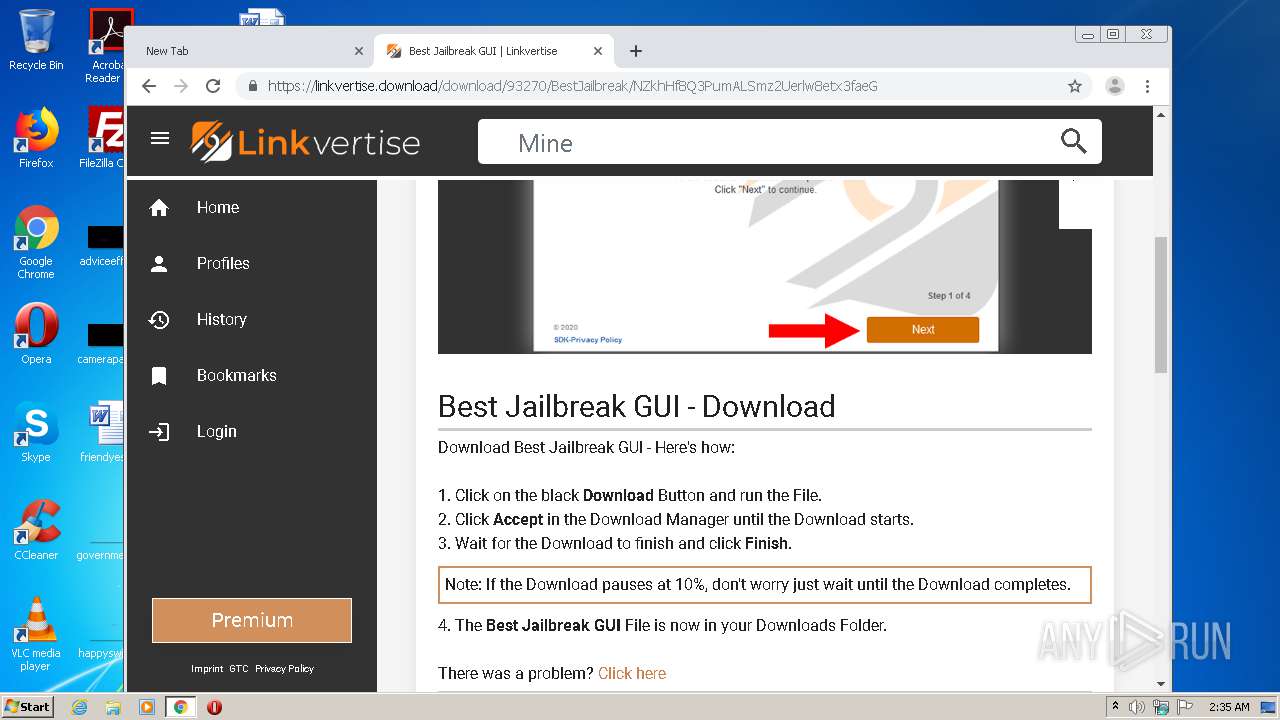Click the Profiles person icon
Screen dimensions: 1280x720
159,264
